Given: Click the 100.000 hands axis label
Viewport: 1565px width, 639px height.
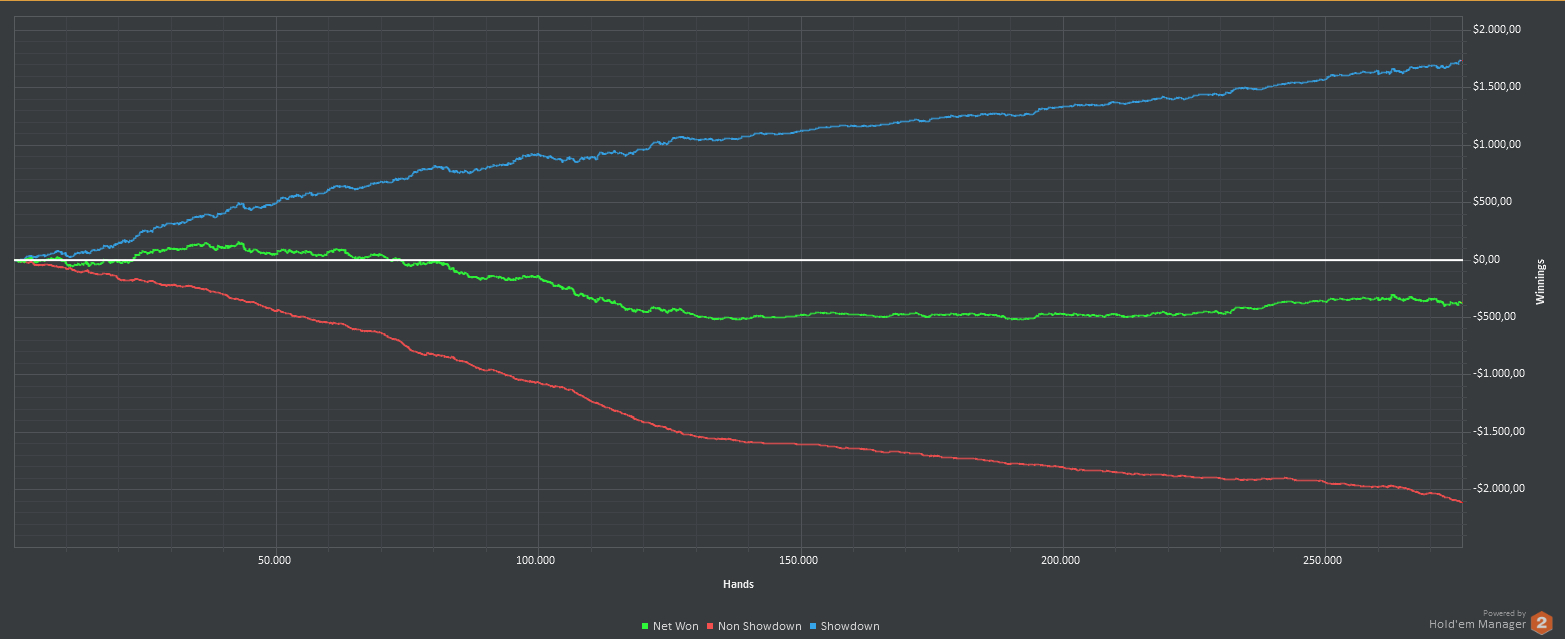Looking at the screenshot, I should [536, 561].
